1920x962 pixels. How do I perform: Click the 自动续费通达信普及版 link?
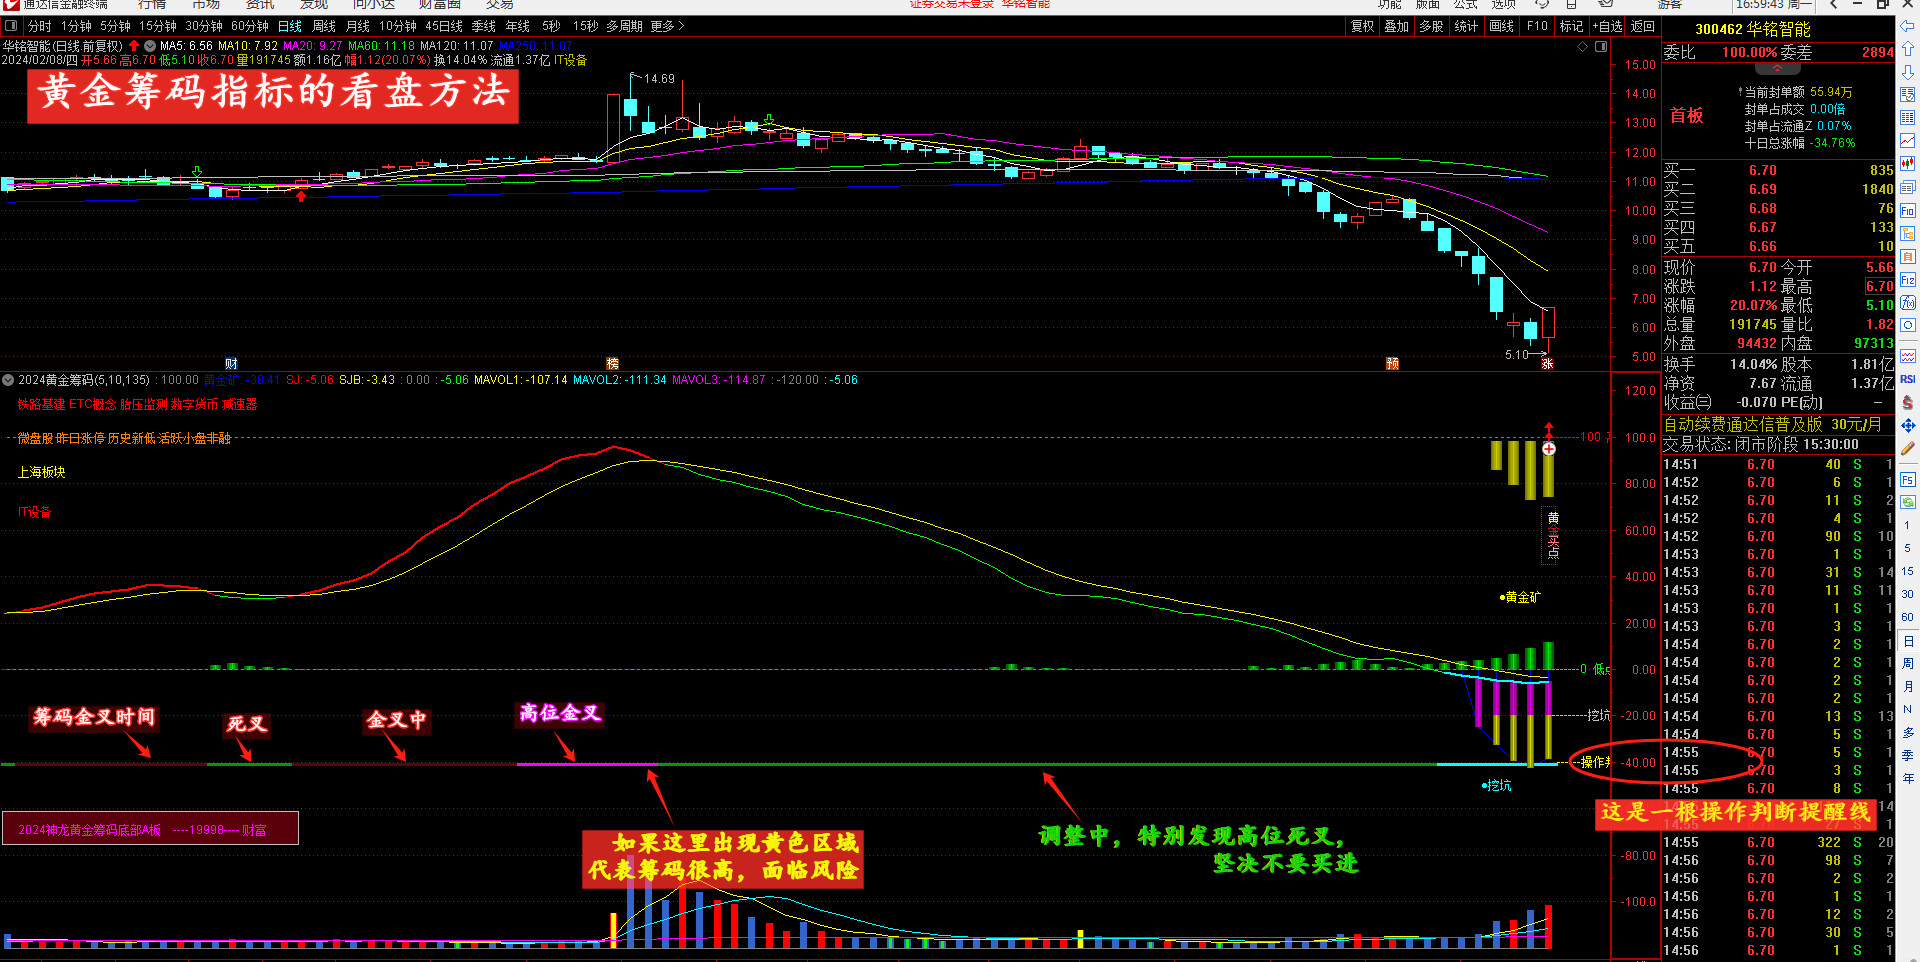pyautogui.click(x=1743, y=425)
